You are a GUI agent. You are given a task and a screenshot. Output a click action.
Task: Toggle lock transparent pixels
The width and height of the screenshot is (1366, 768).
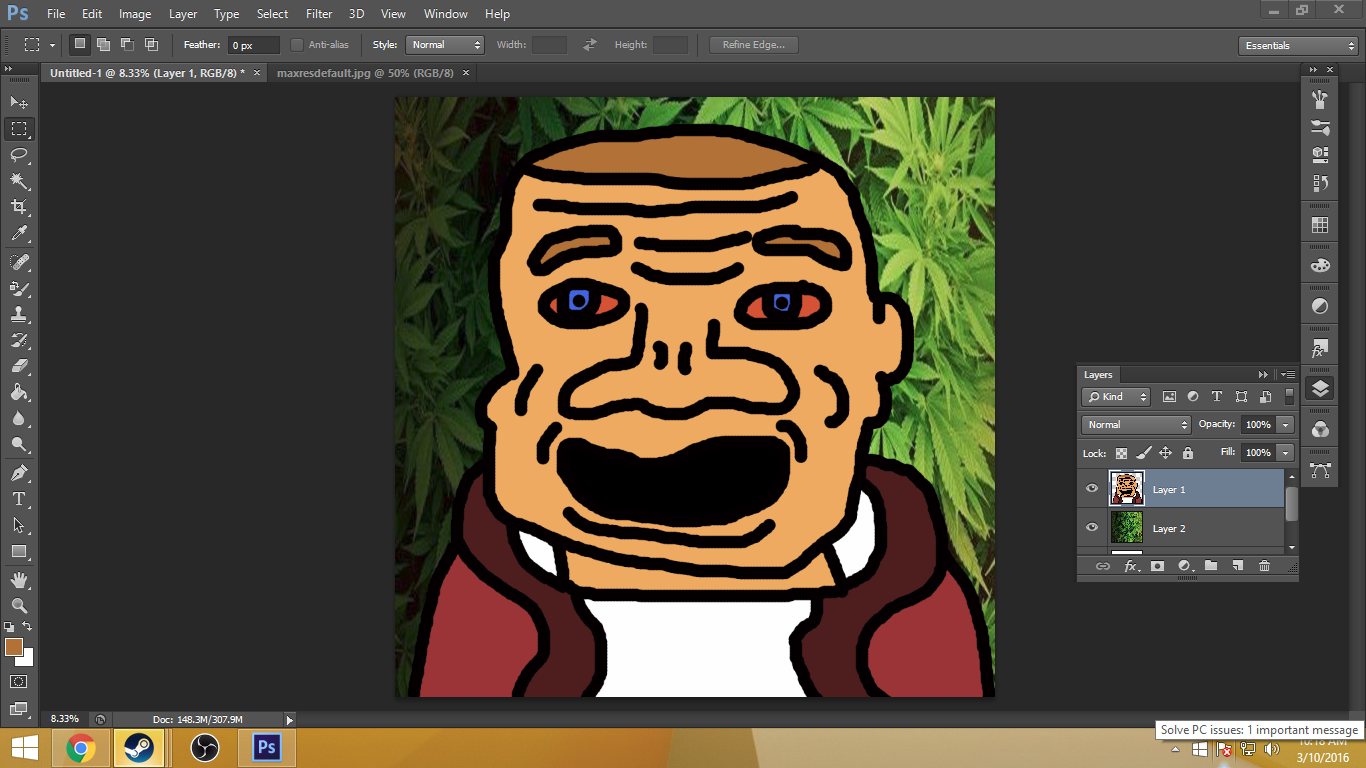pyautogui.click(x=1122, y=453)
